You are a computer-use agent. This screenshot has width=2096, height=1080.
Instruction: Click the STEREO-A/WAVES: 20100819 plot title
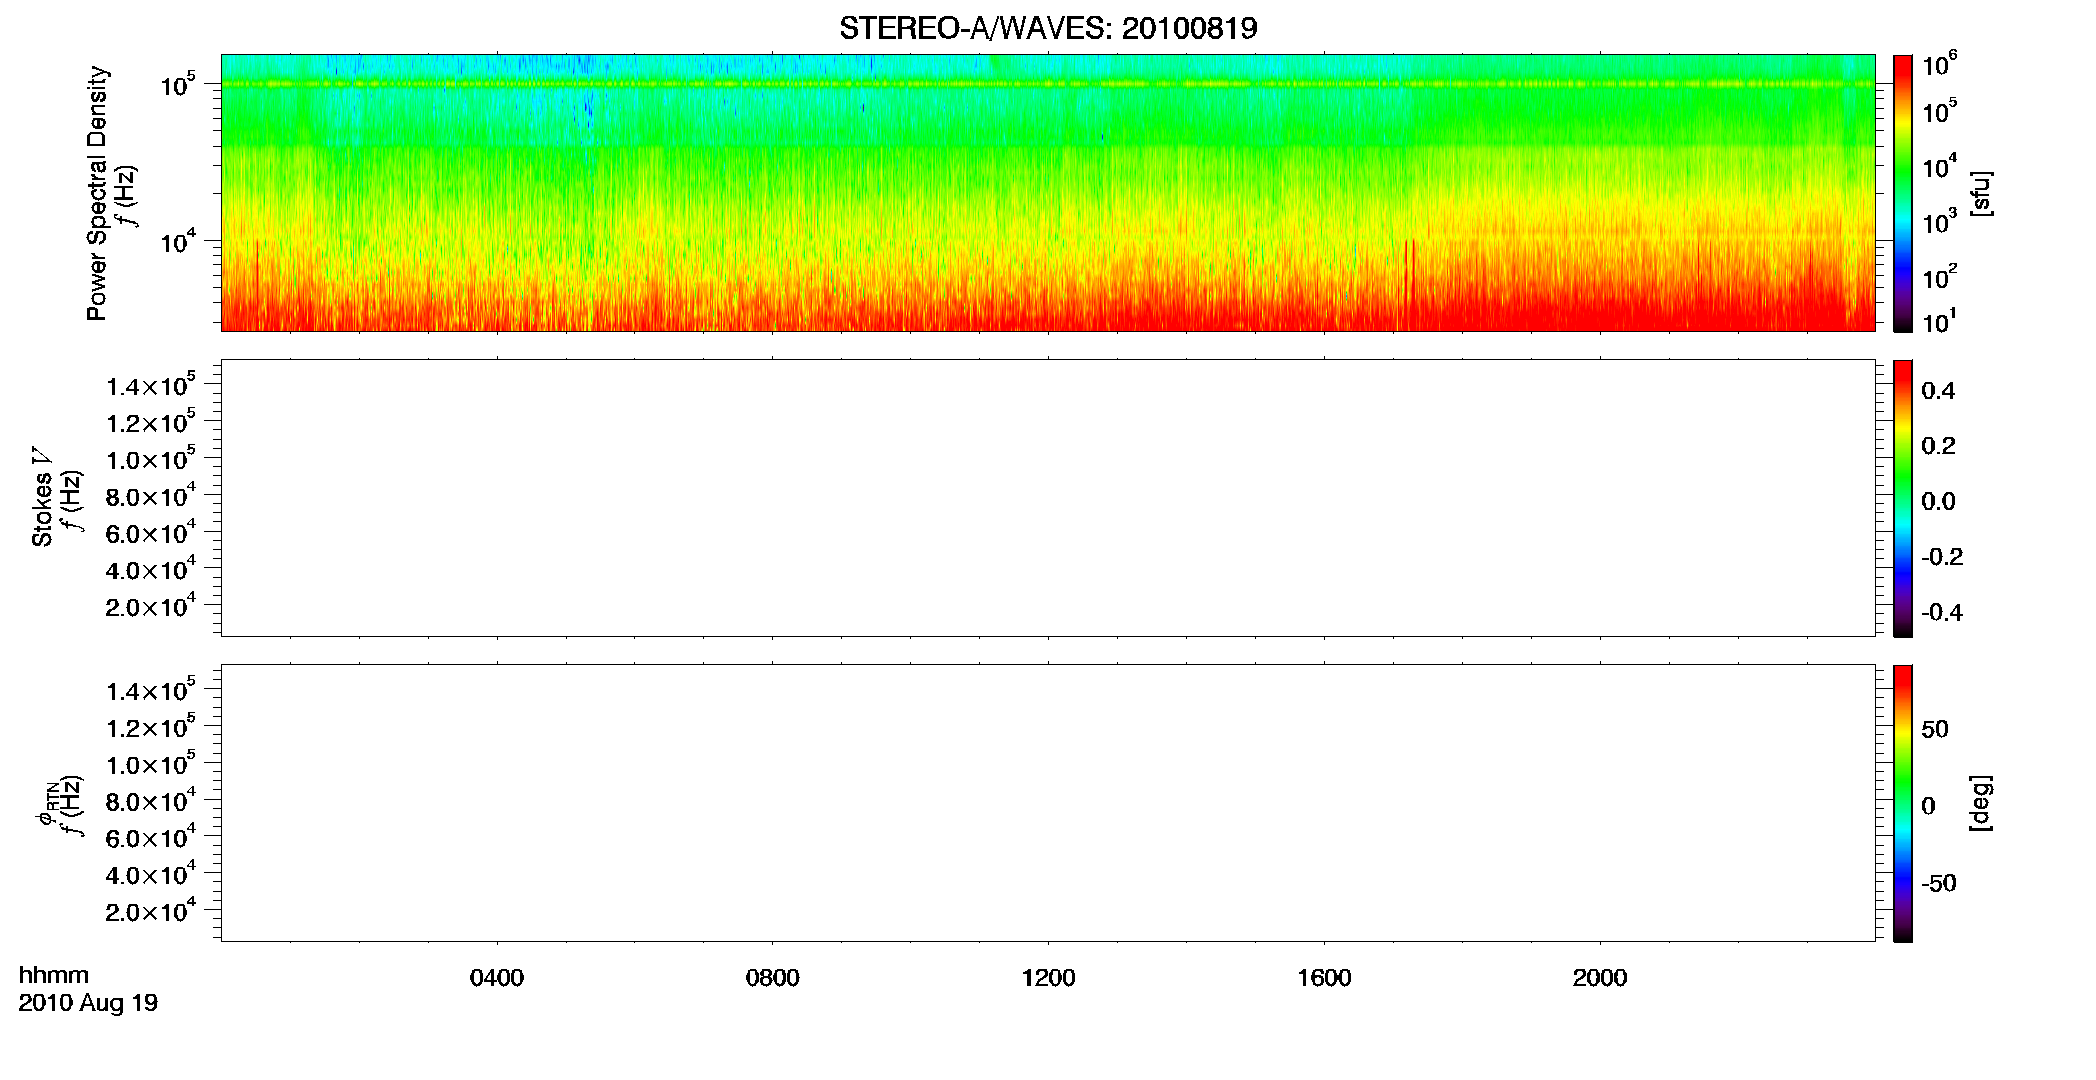click(1048, 28)
